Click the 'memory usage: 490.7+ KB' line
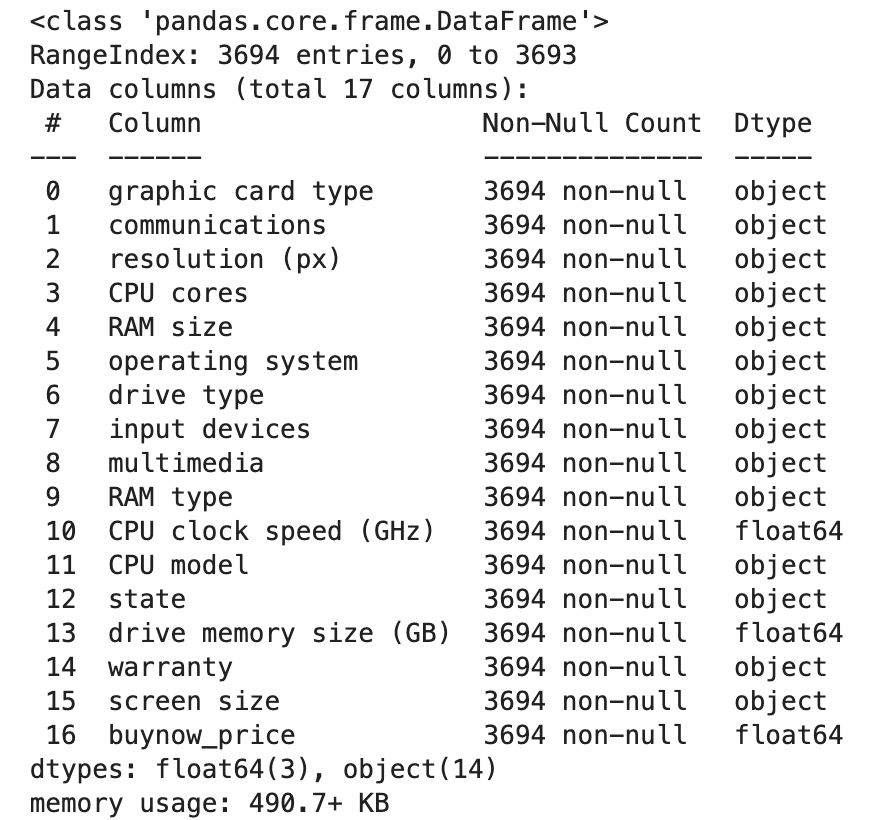Viewport: 896px width, 820px height. (209, 803)
